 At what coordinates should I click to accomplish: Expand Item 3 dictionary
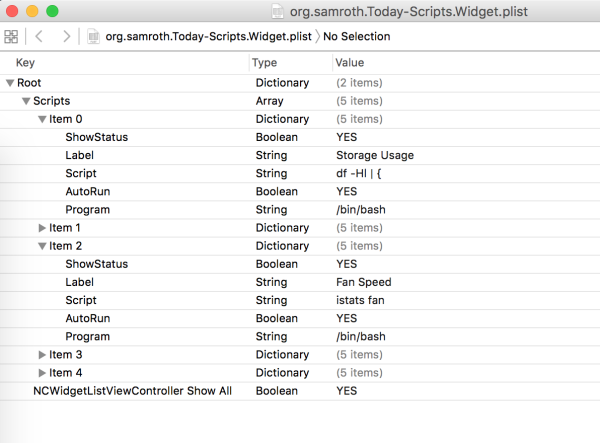tap(42, 354)
